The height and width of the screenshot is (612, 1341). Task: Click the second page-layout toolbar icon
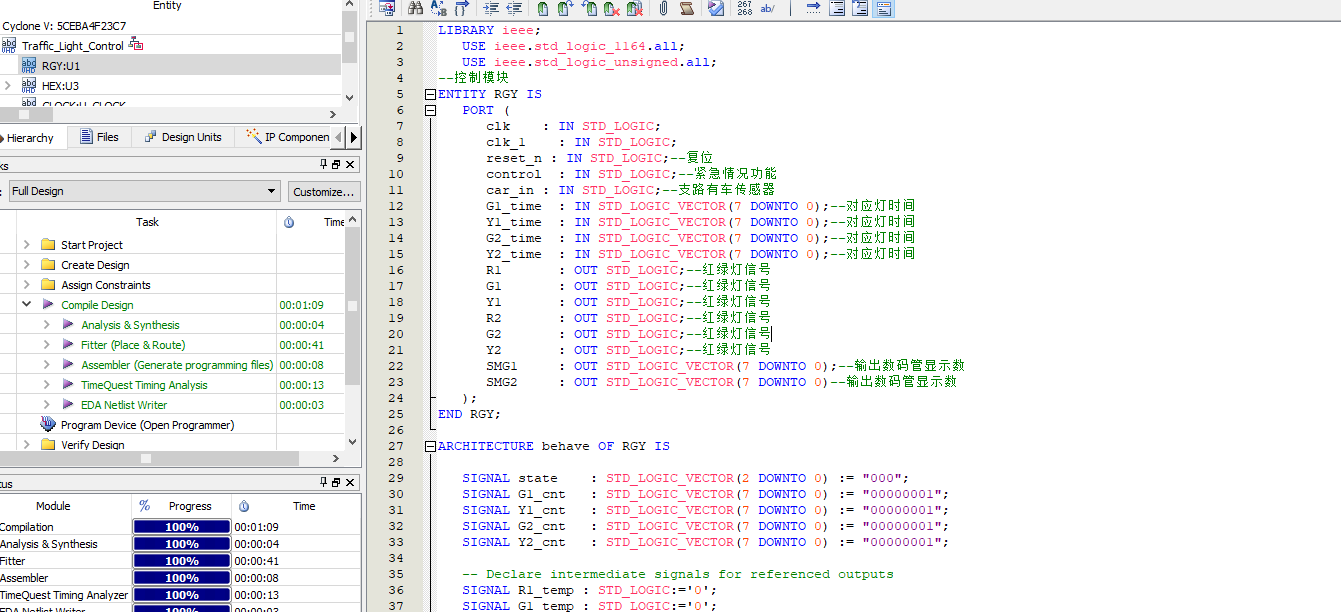860,8
